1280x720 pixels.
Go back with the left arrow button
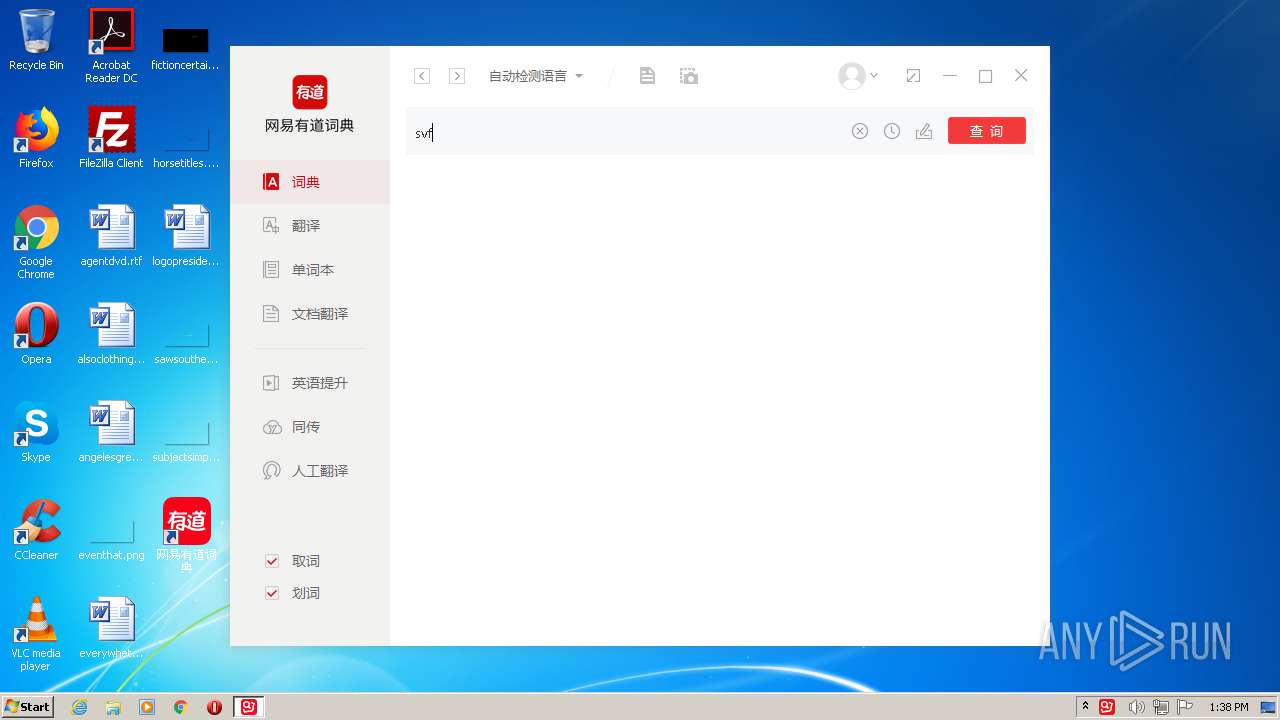pyautogui.click(x=422, y=76)
